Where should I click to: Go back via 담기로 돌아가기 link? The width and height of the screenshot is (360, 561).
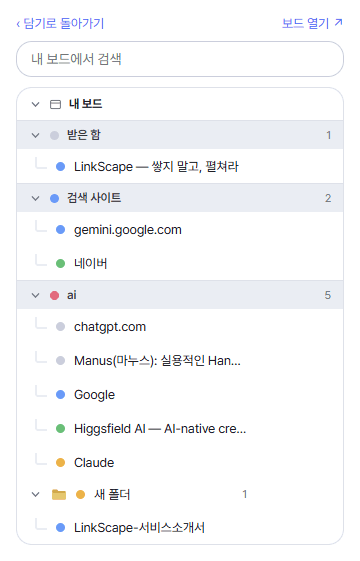60,24
